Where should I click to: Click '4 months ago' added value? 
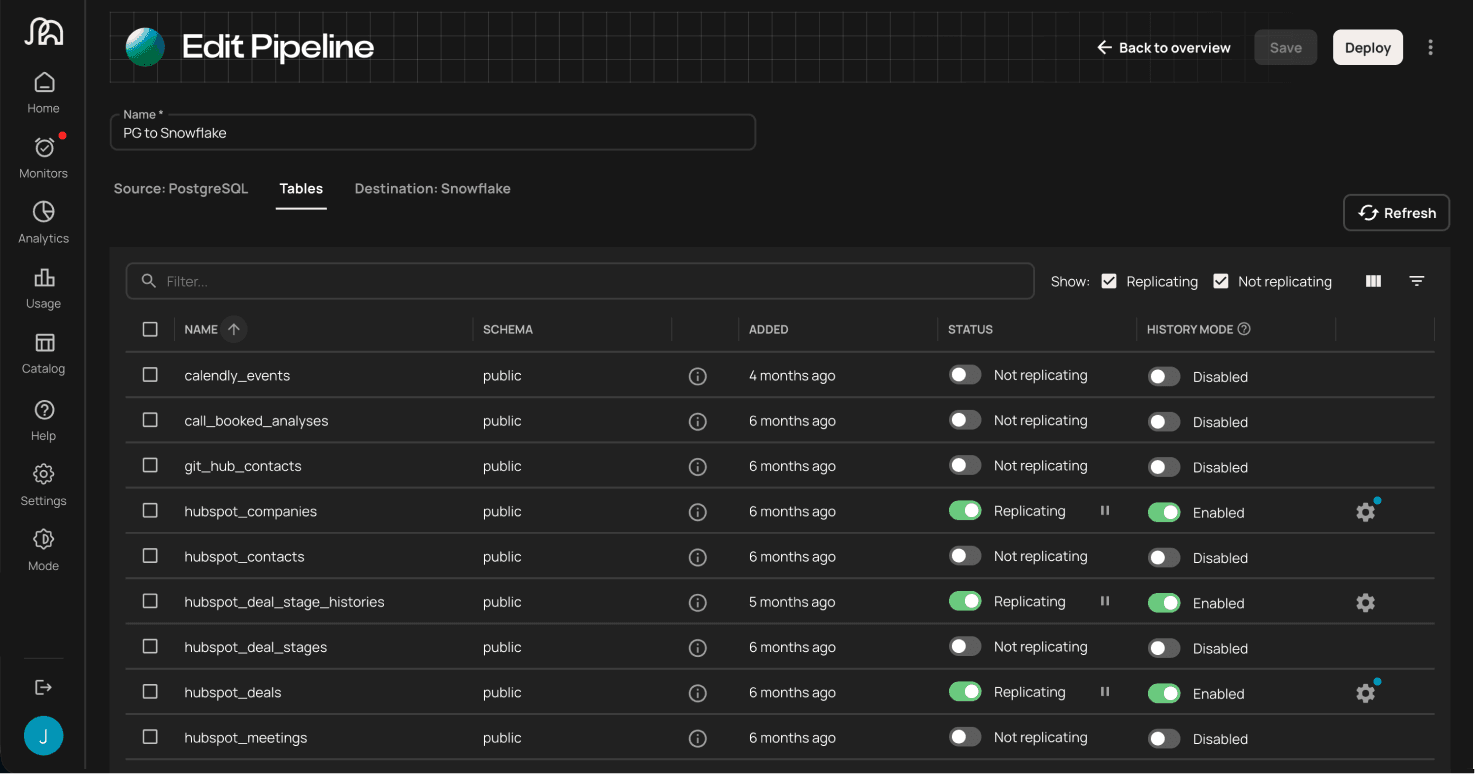792,376
